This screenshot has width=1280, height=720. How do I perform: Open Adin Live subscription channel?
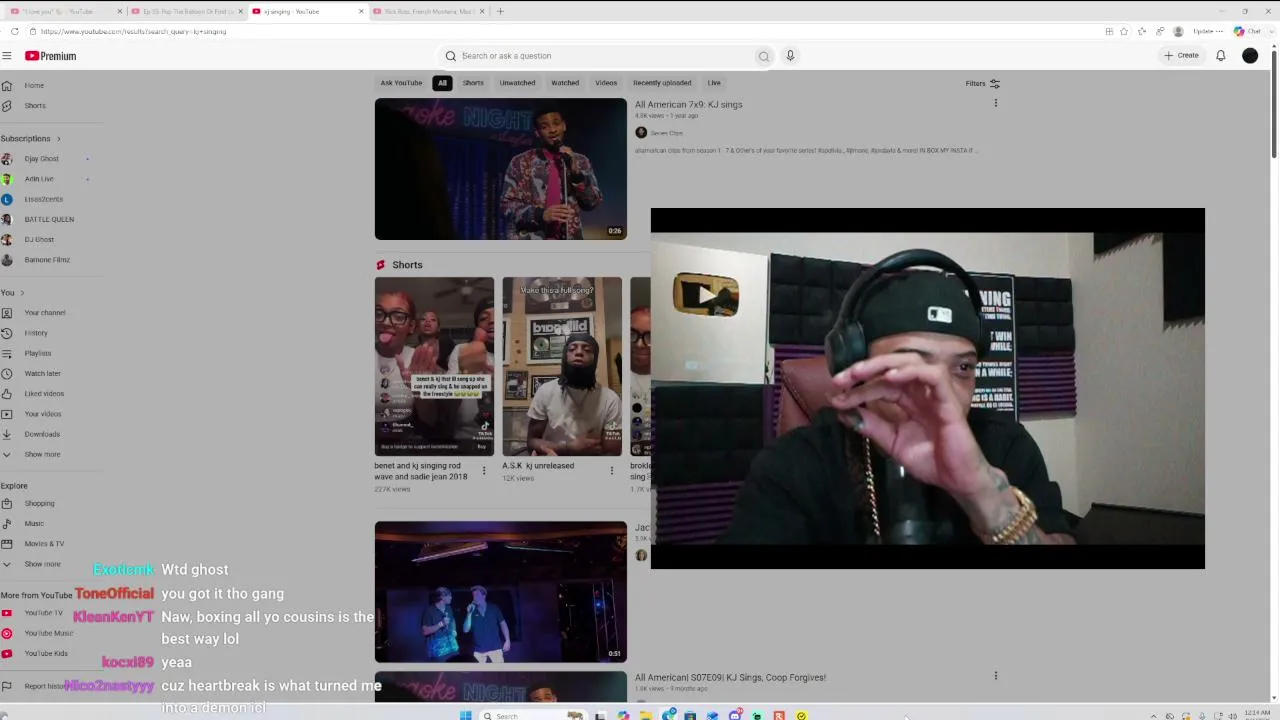tap(39, 179)
